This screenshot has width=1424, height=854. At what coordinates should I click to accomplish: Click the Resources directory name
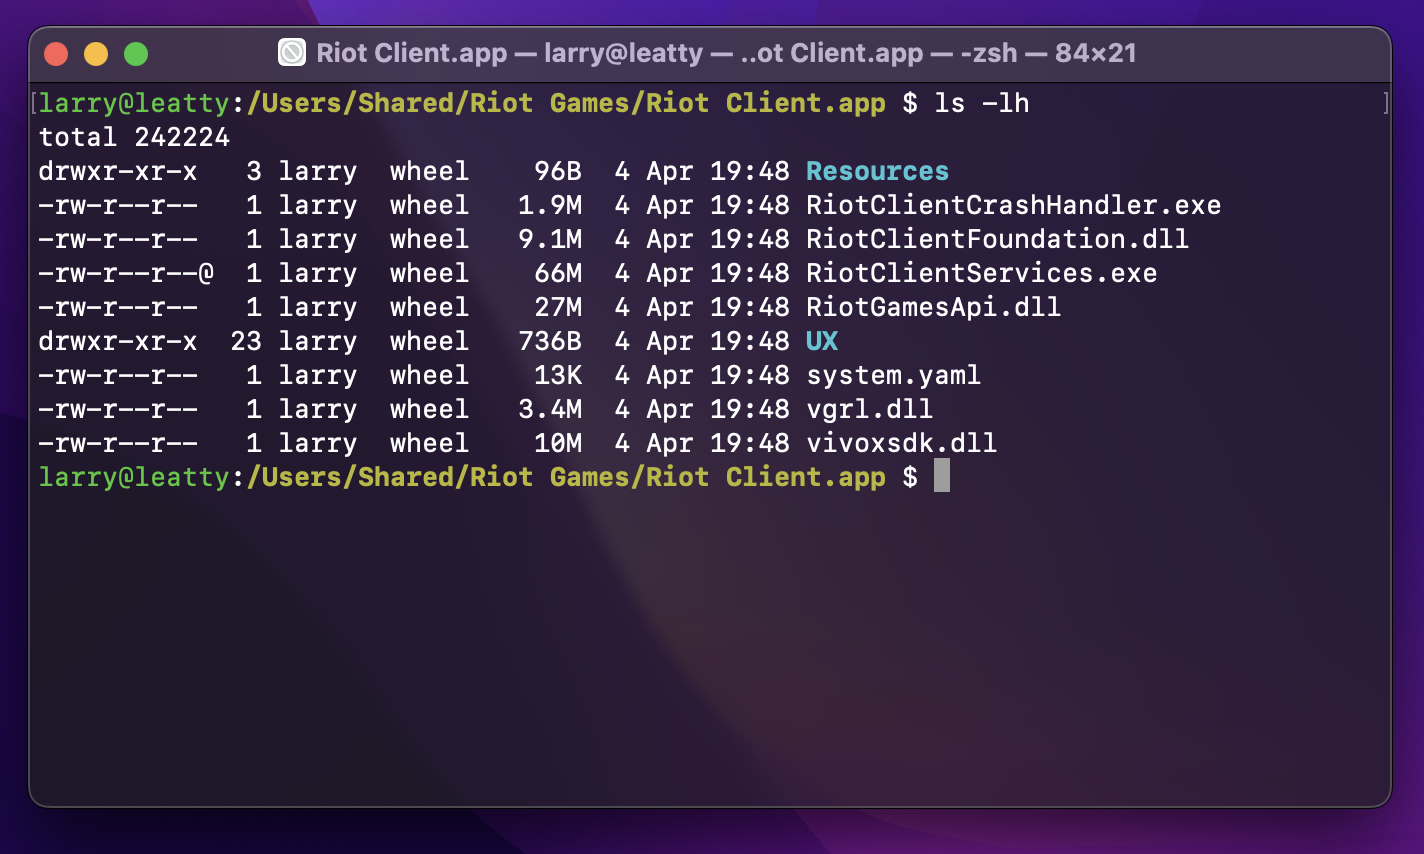click(877, 171)
